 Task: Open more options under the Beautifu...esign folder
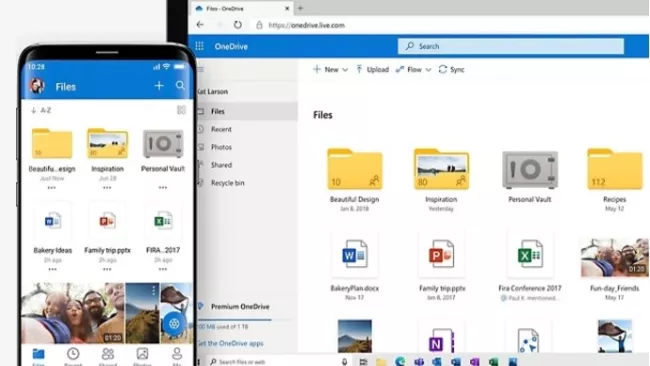click(52, 188)
